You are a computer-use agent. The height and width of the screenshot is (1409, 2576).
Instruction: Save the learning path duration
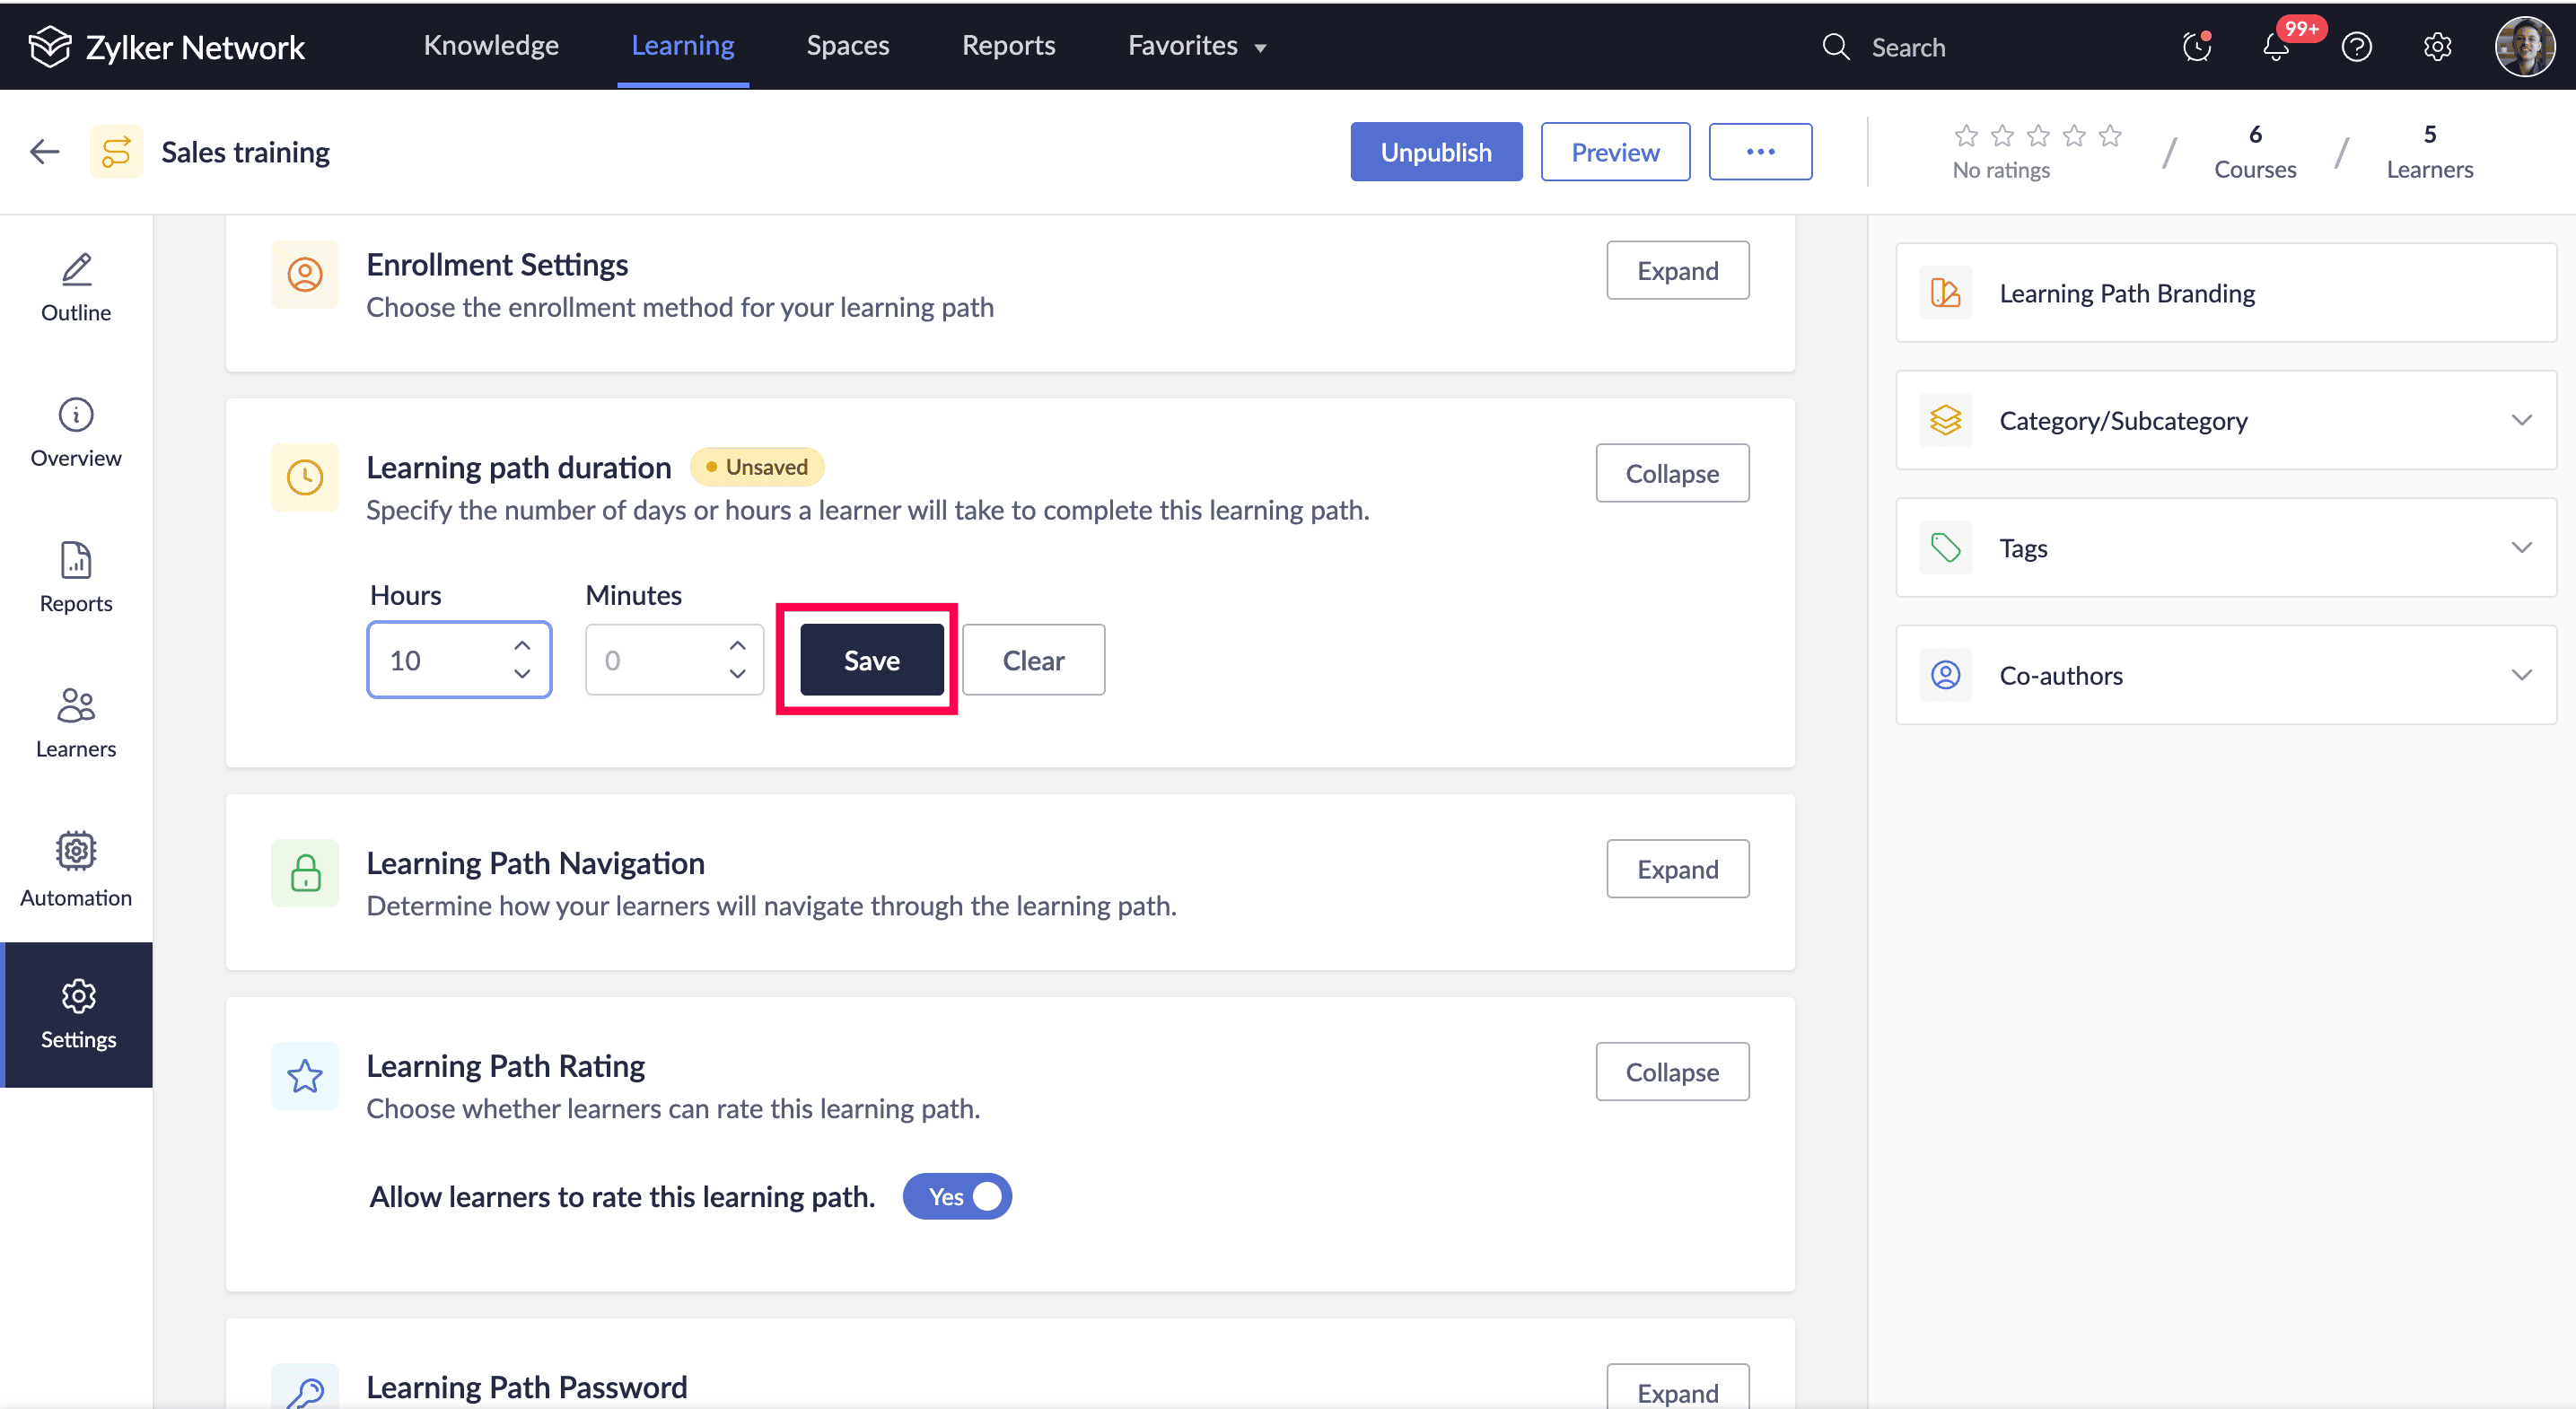[x=871, y=660]
